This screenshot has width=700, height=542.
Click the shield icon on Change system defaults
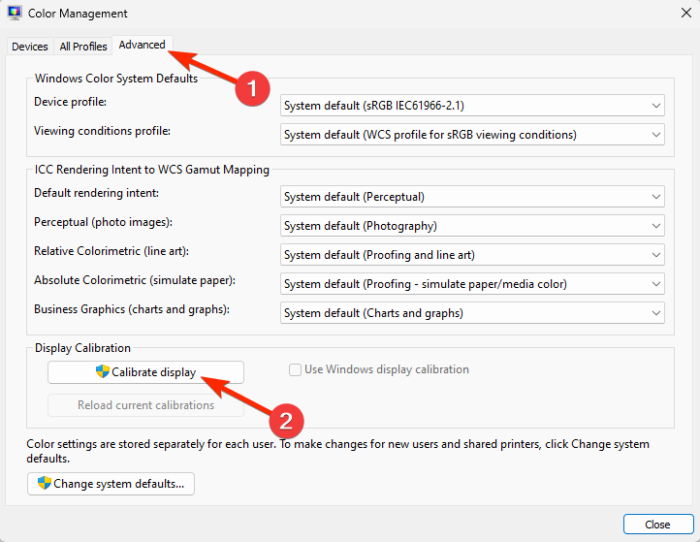44,484
